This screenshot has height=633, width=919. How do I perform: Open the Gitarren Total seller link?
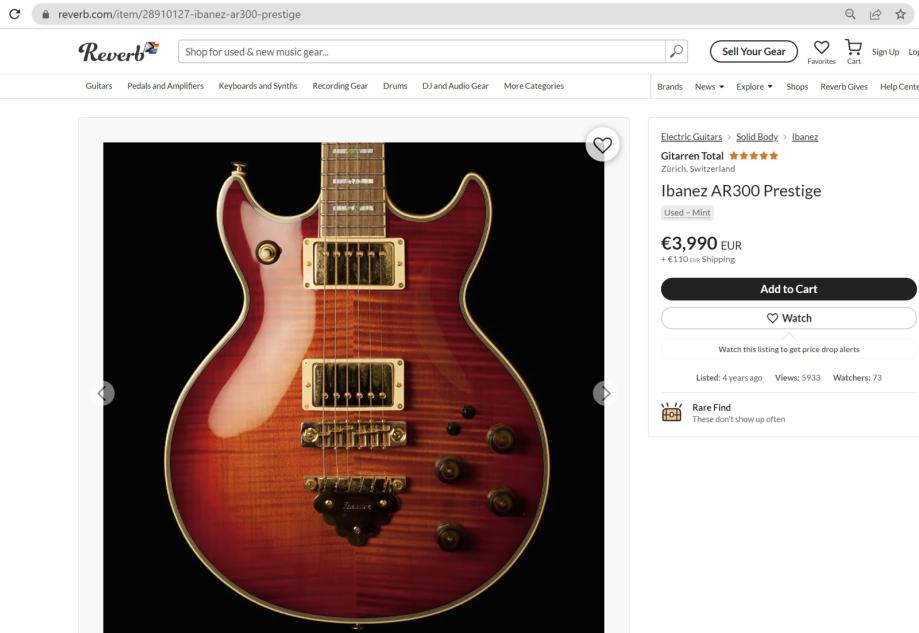(692, 156)
